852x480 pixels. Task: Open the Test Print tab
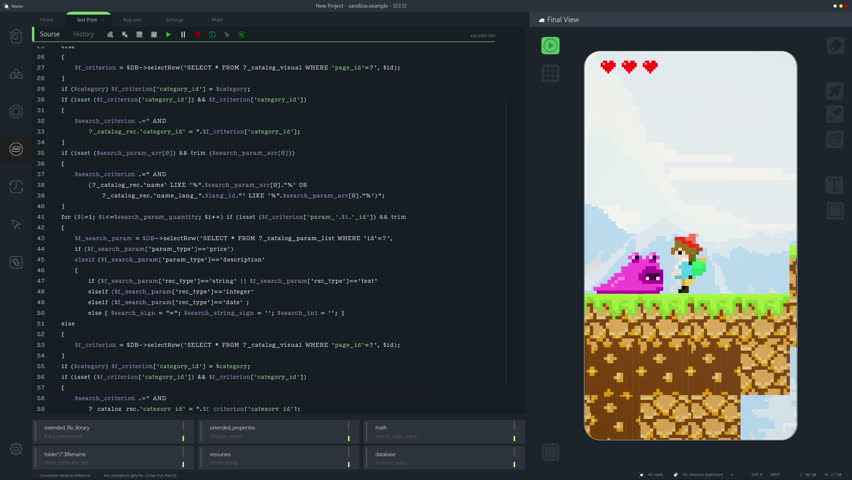(87, 19)
